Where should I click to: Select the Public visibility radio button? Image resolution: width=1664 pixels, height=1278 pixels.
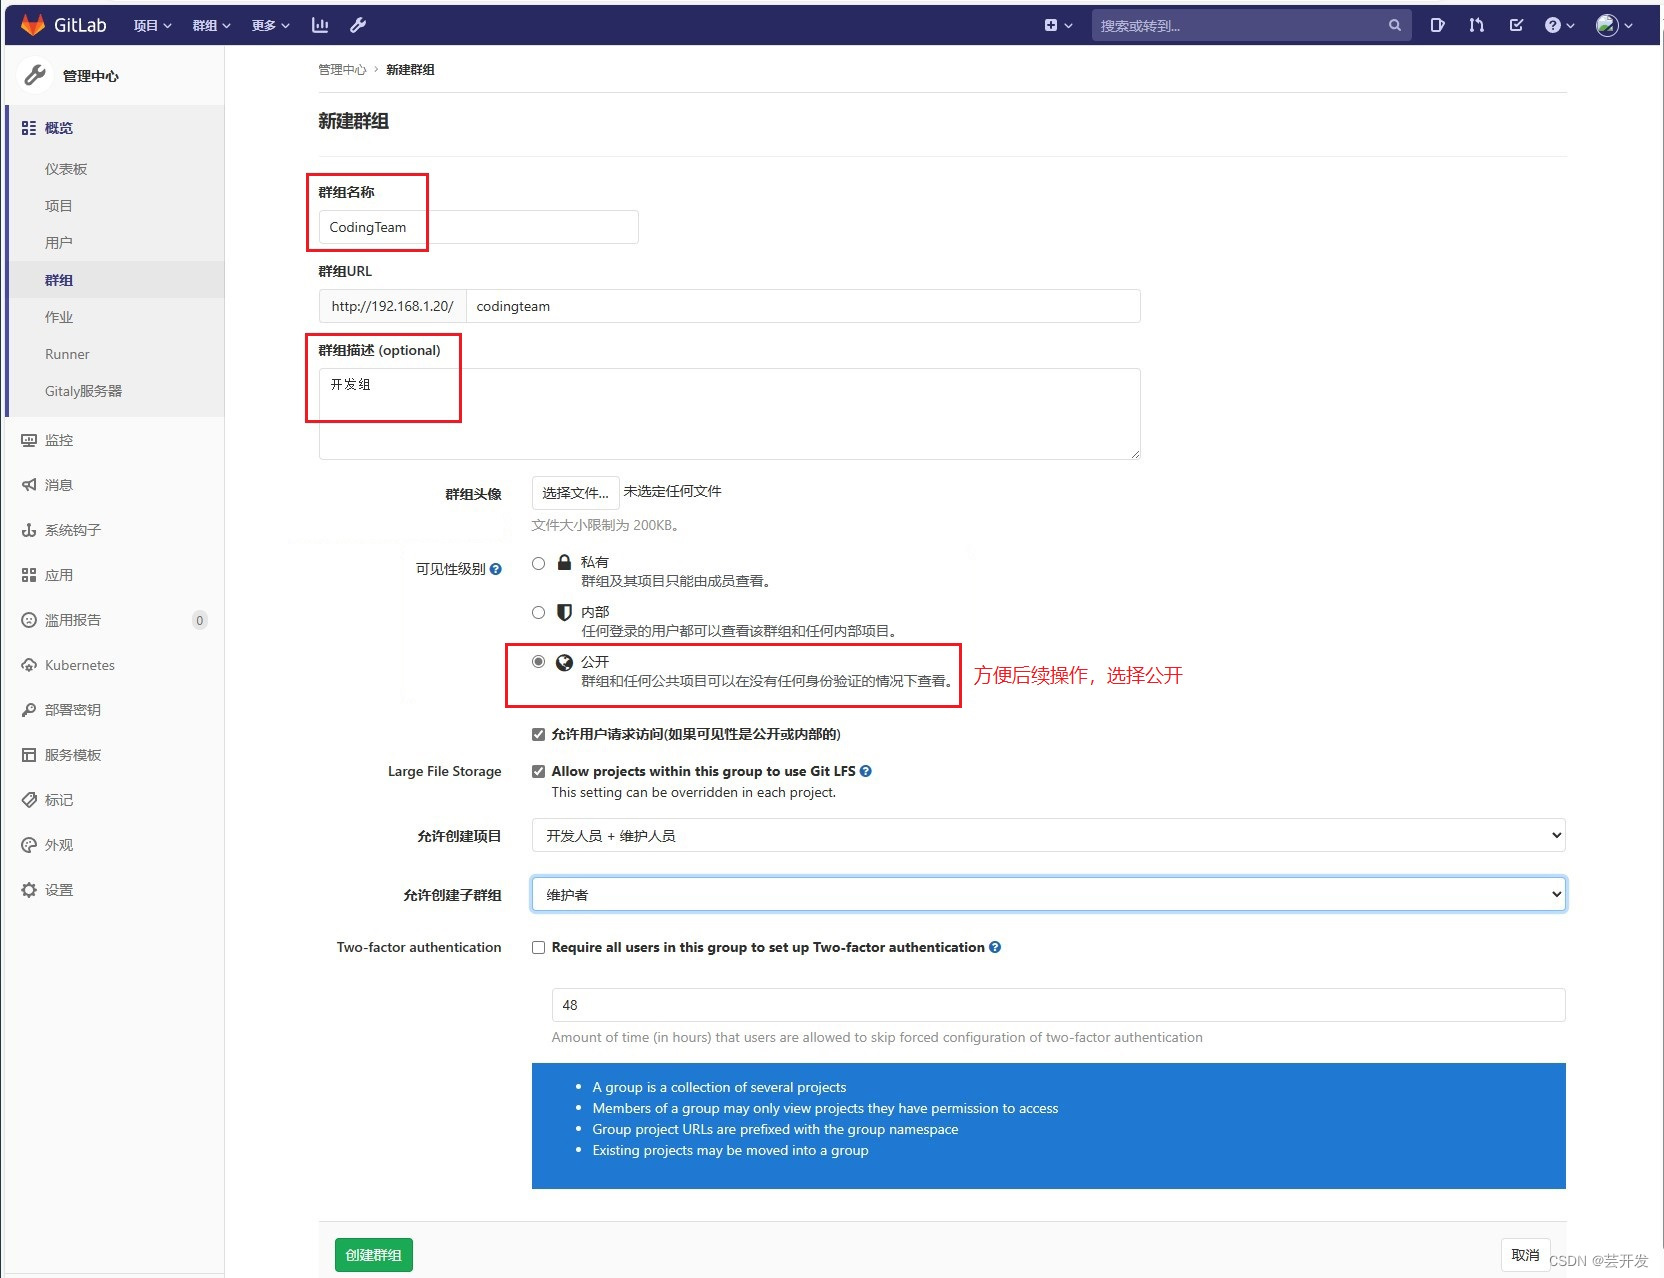point(539,661)
